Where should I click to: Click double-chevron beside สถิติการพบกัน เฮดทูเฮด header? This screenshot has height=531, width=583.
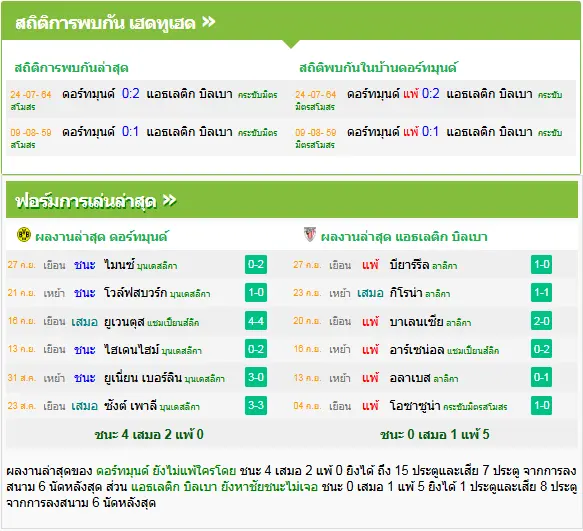pyautogui.click(x=209, y=22)
